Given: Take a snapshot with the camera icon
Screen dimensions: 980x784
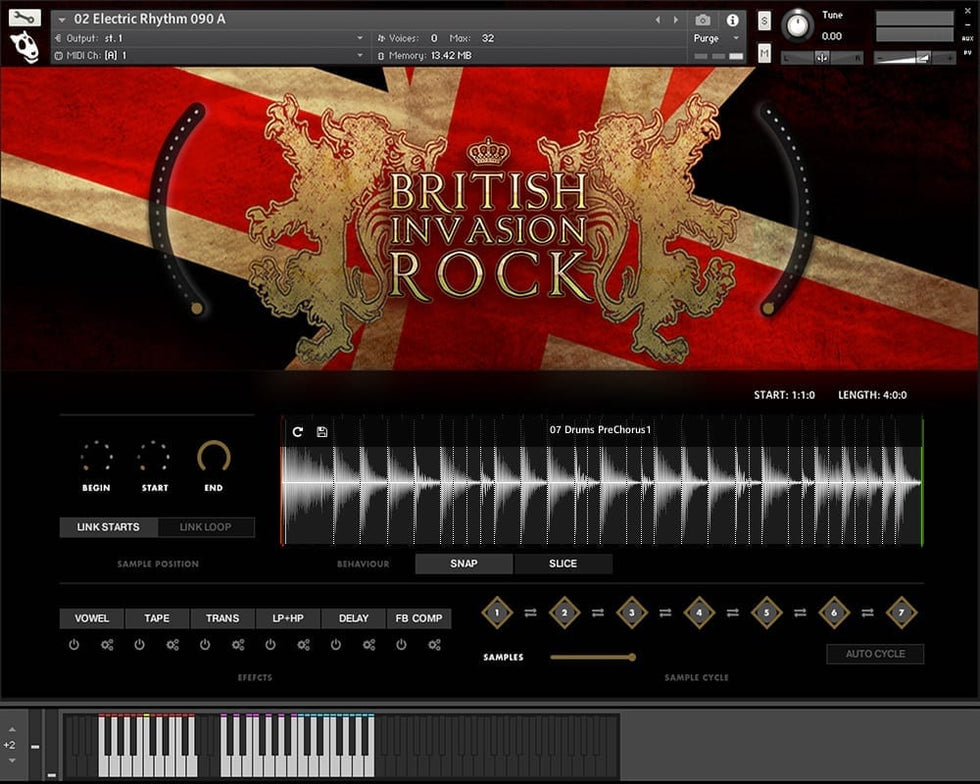Looking at the screenshot, I should point(703,20).
